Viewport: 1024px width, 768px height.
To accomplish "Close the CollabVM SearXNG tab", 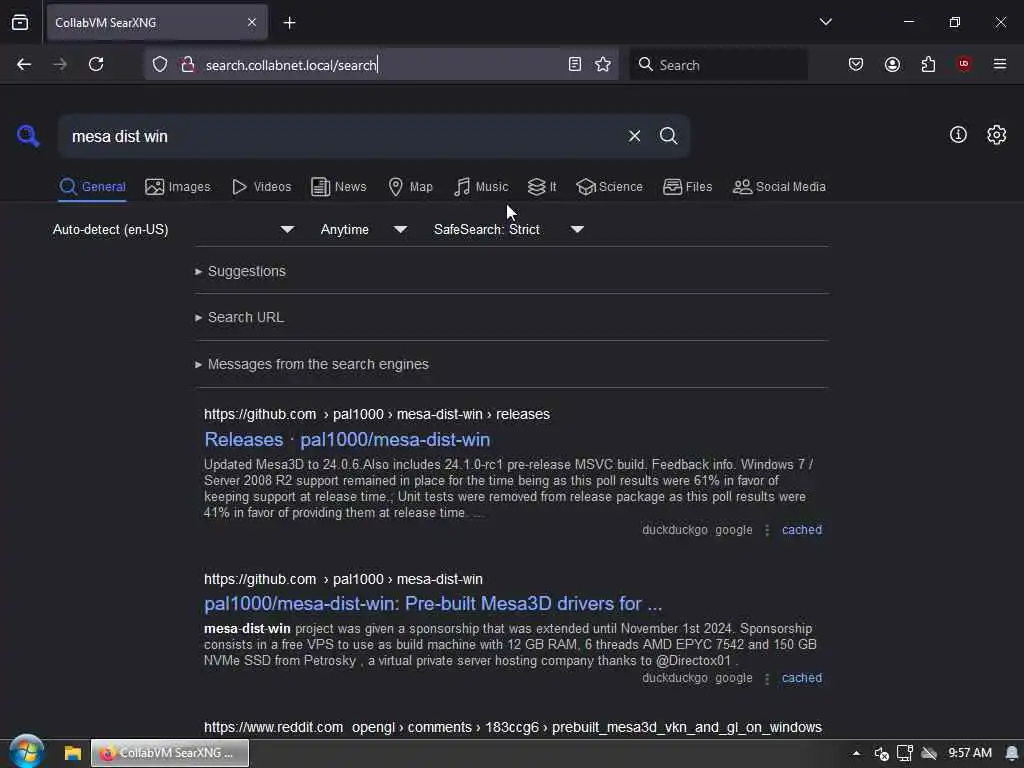I will pos(251,22).
